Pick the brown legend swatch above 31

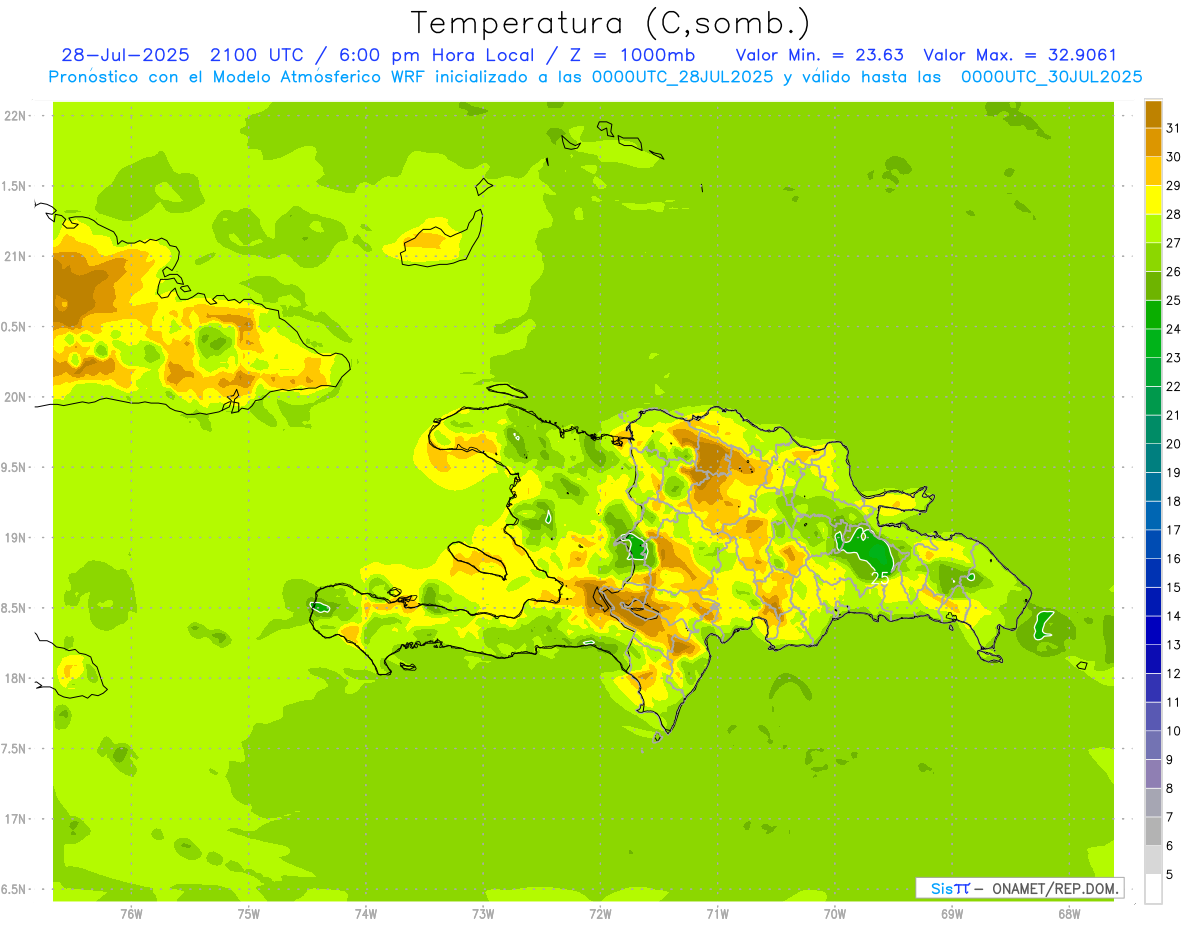pyautogui.click(x=1153, y=114)
